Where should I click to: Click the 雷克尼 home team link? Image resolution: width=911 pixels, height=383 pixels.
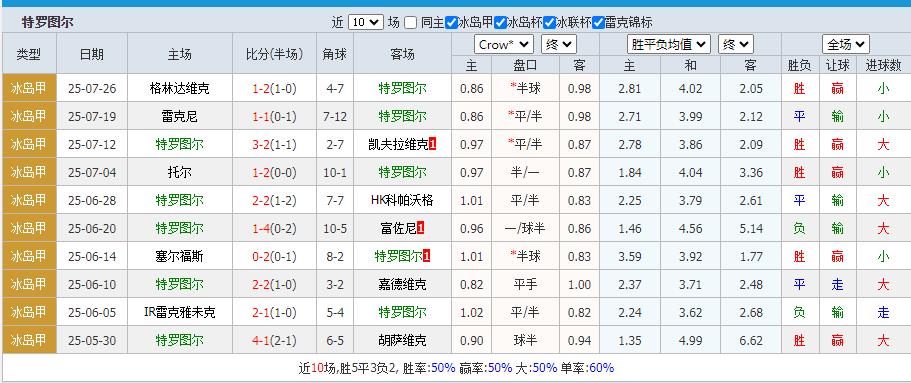[x=180, y=117]
